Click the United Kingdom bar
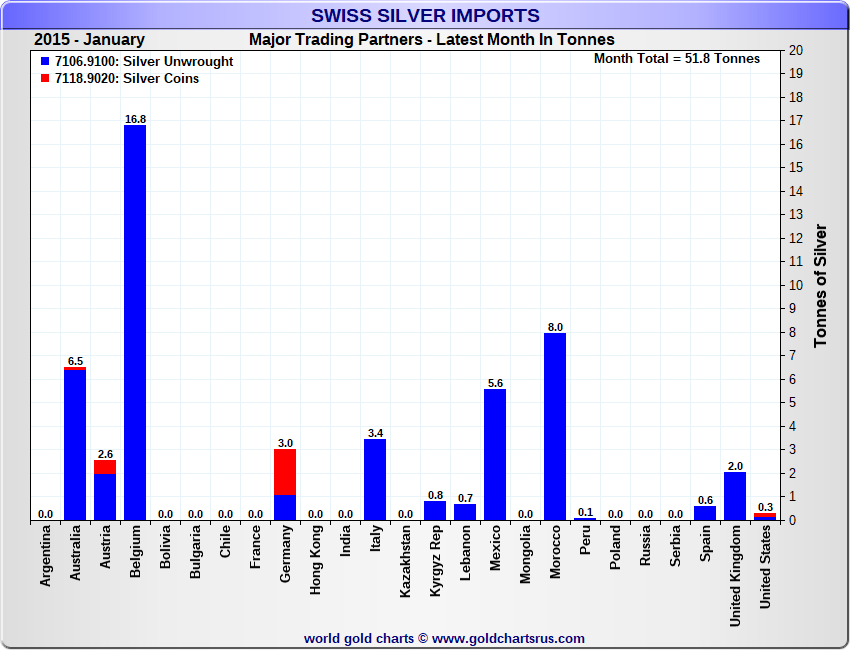This screenshot has height=650, width=850. (x=735, y=497)
